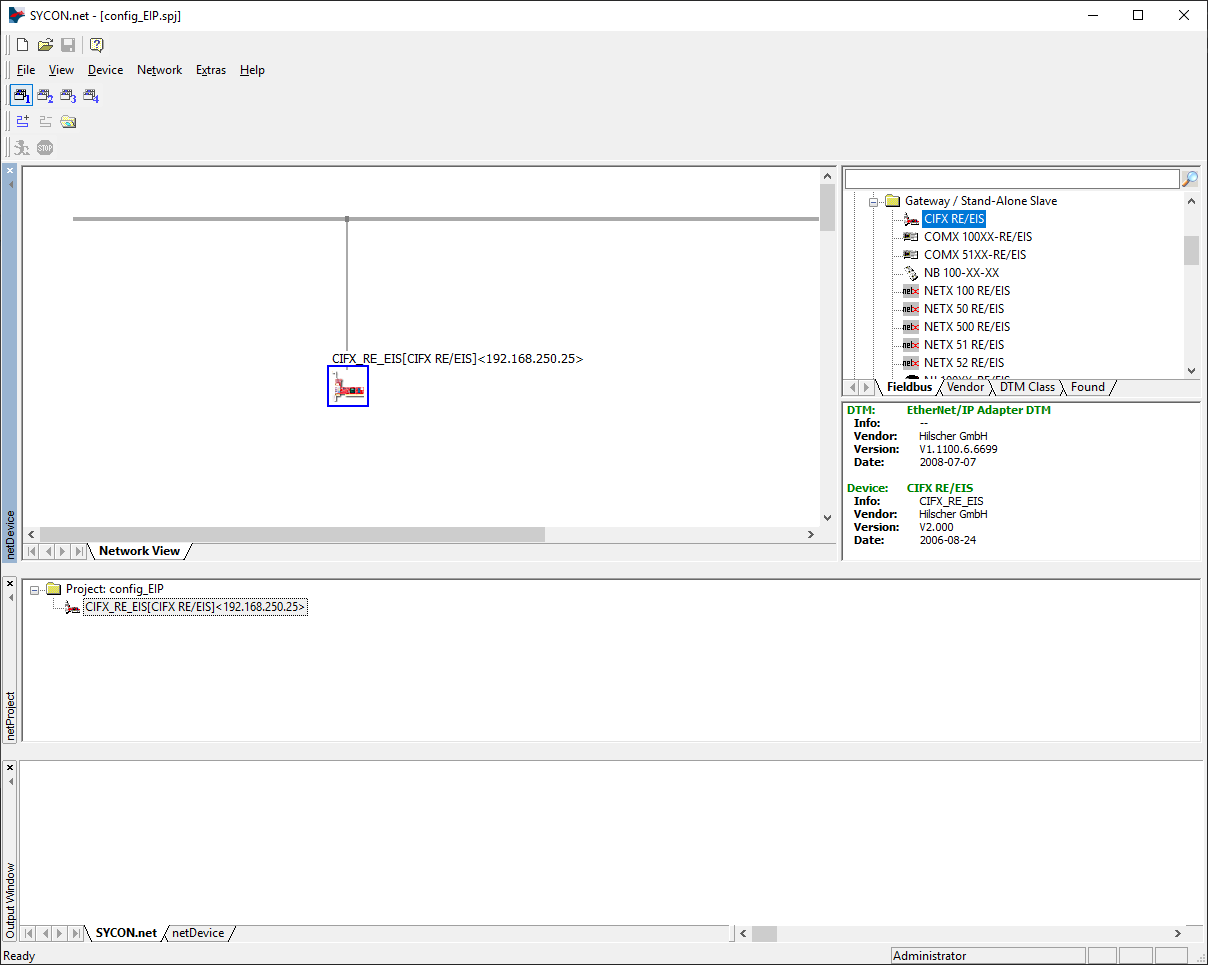Image resolution: width=1208 pixels, height=965 pixels.
Task: Click the context help question mark icon
Action: pyautogui.click(x=97, y=45)
